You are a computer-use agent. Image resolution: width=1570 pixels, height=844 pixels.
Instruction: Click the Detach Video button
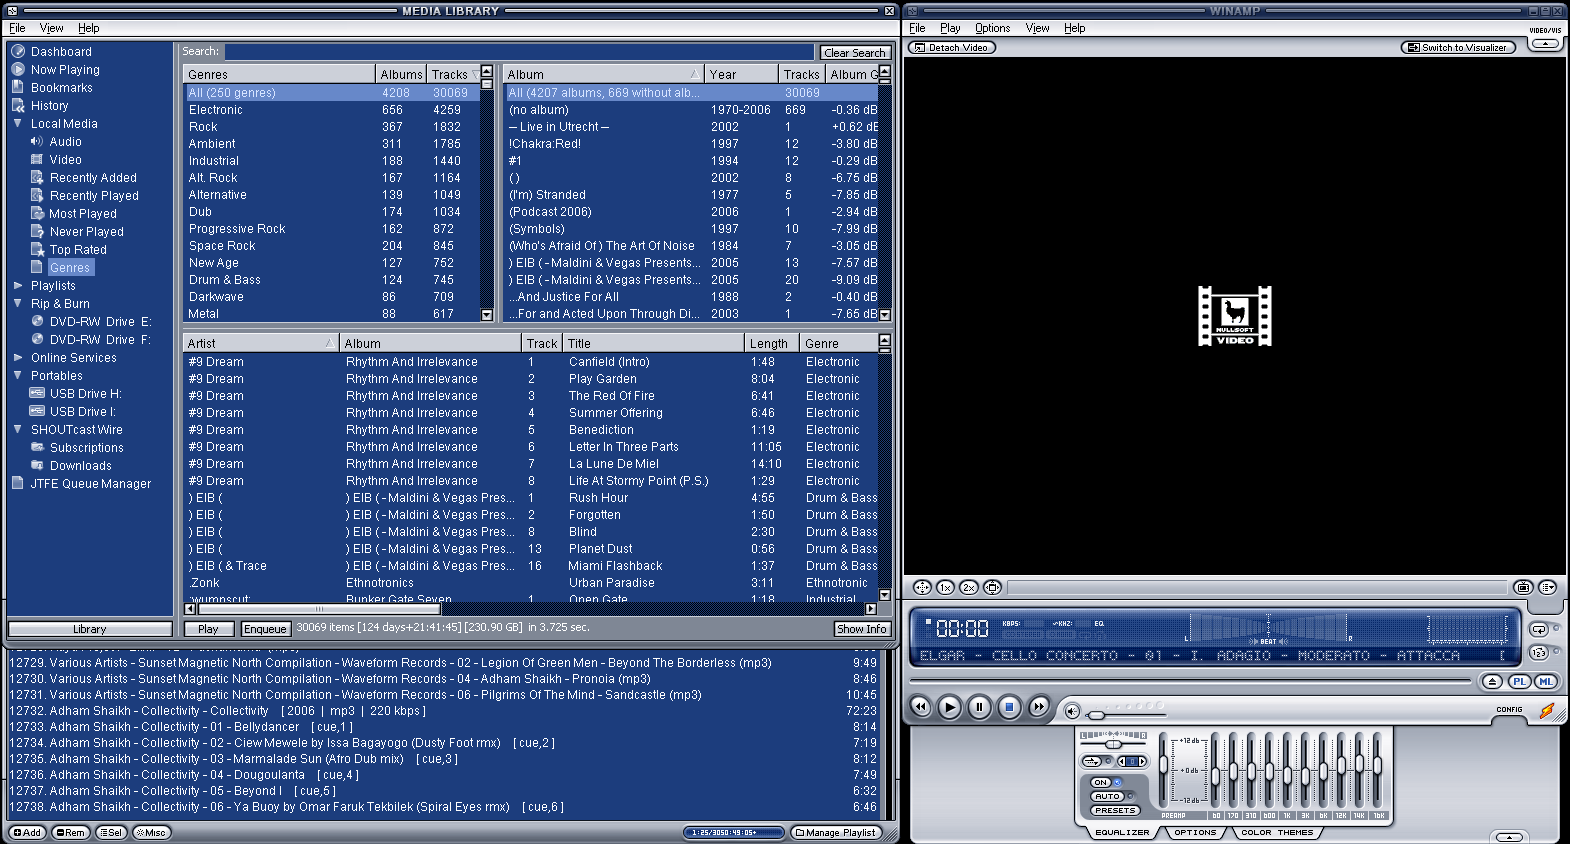tap(951, 47)
